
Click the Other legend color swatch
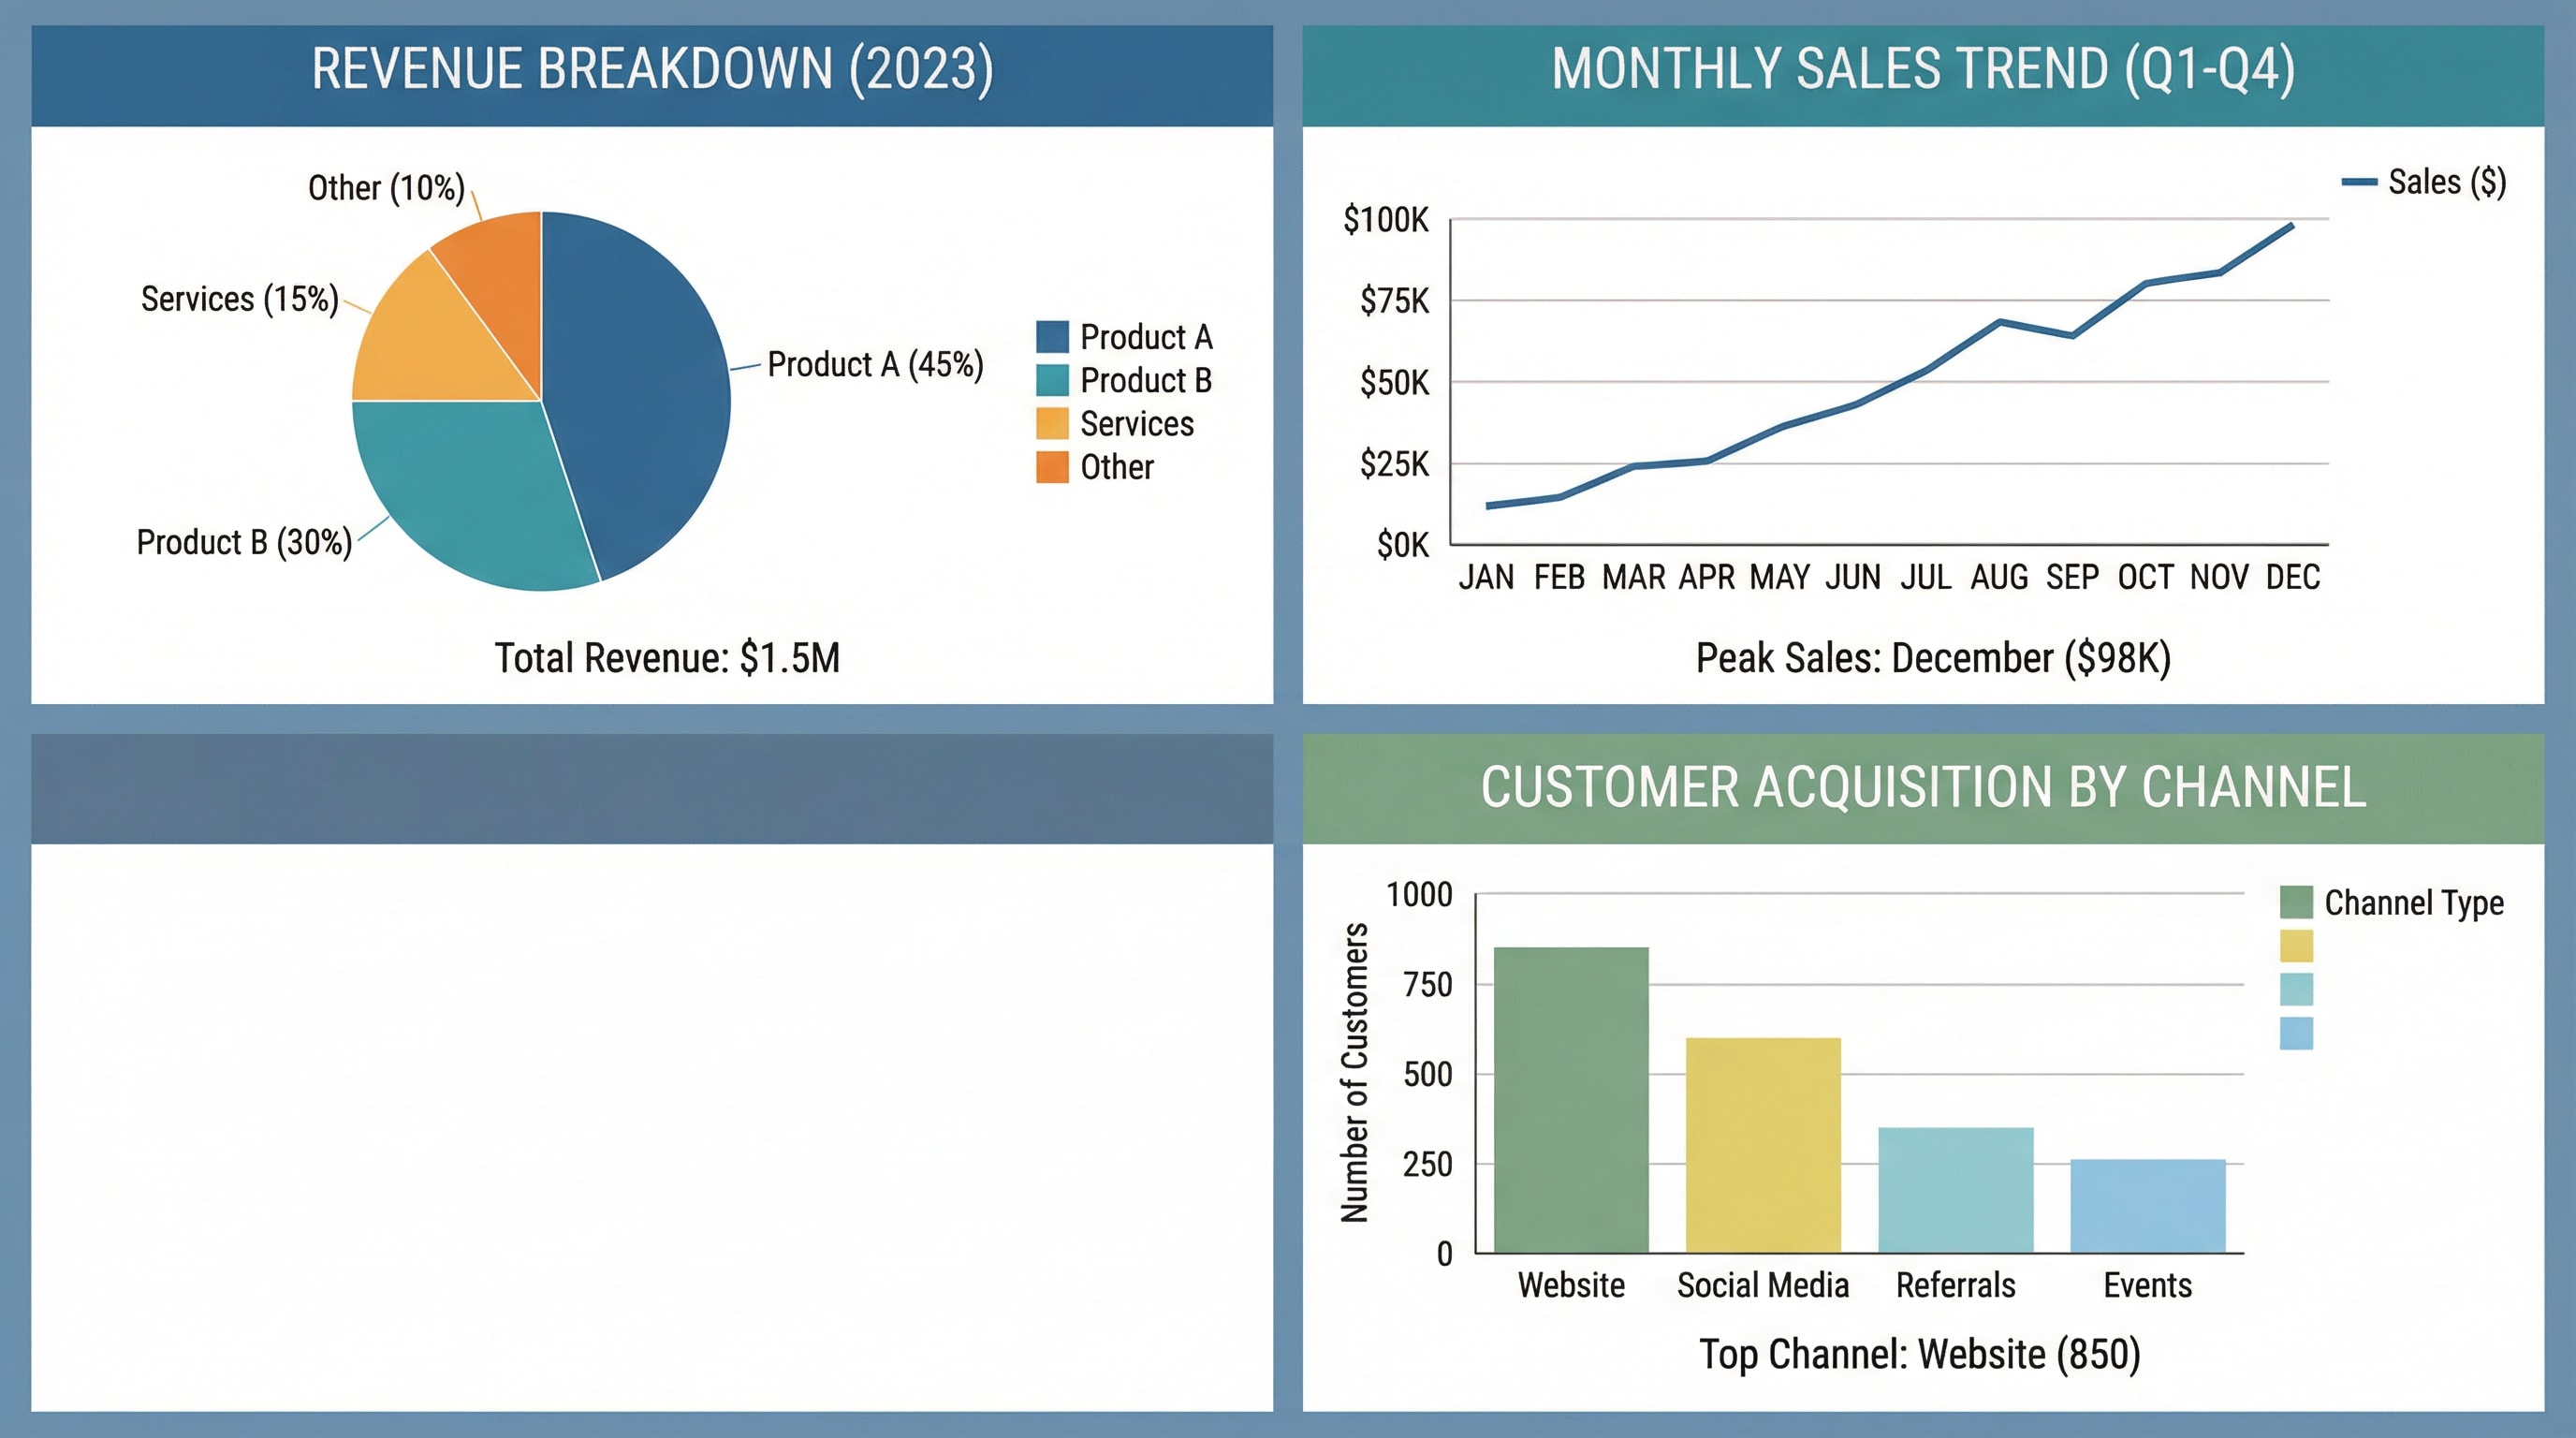coord(1052,467)
